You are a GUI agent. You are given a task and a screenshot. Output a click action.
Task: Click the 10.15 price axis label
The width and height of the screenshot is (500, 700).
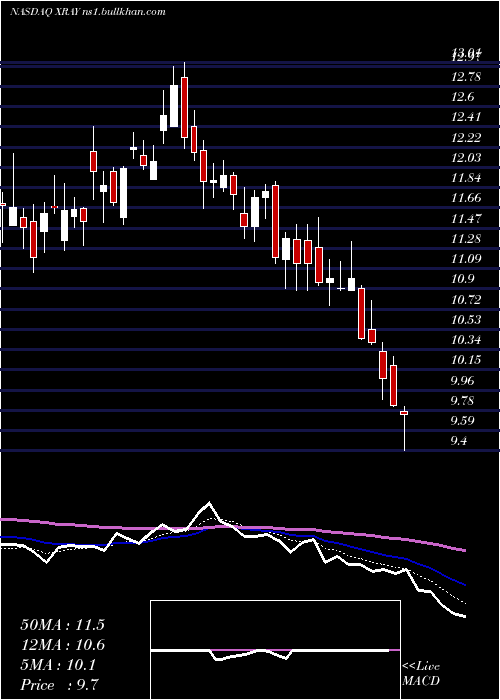coord(466,360)
